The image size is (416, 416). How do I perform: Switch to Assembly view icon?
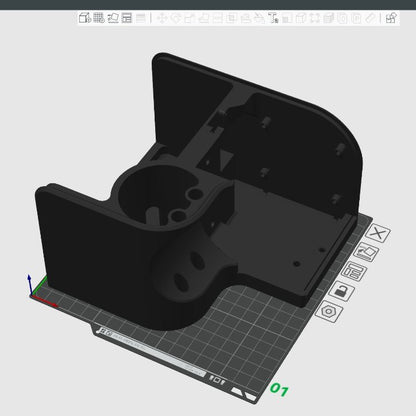pos(391,18)
